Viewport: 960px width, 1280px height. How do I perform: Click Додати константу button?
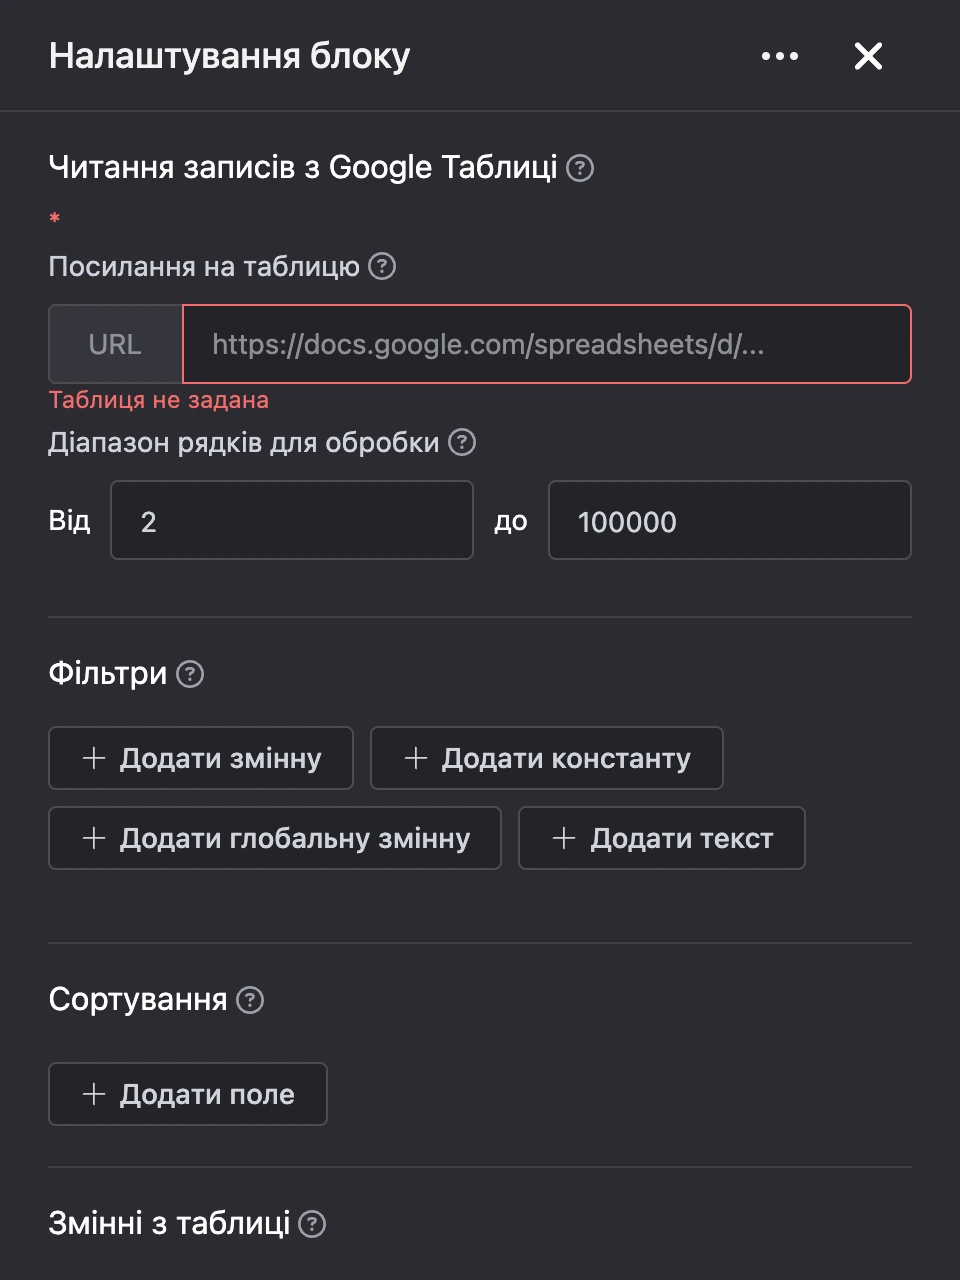click(x=547, y=758)
